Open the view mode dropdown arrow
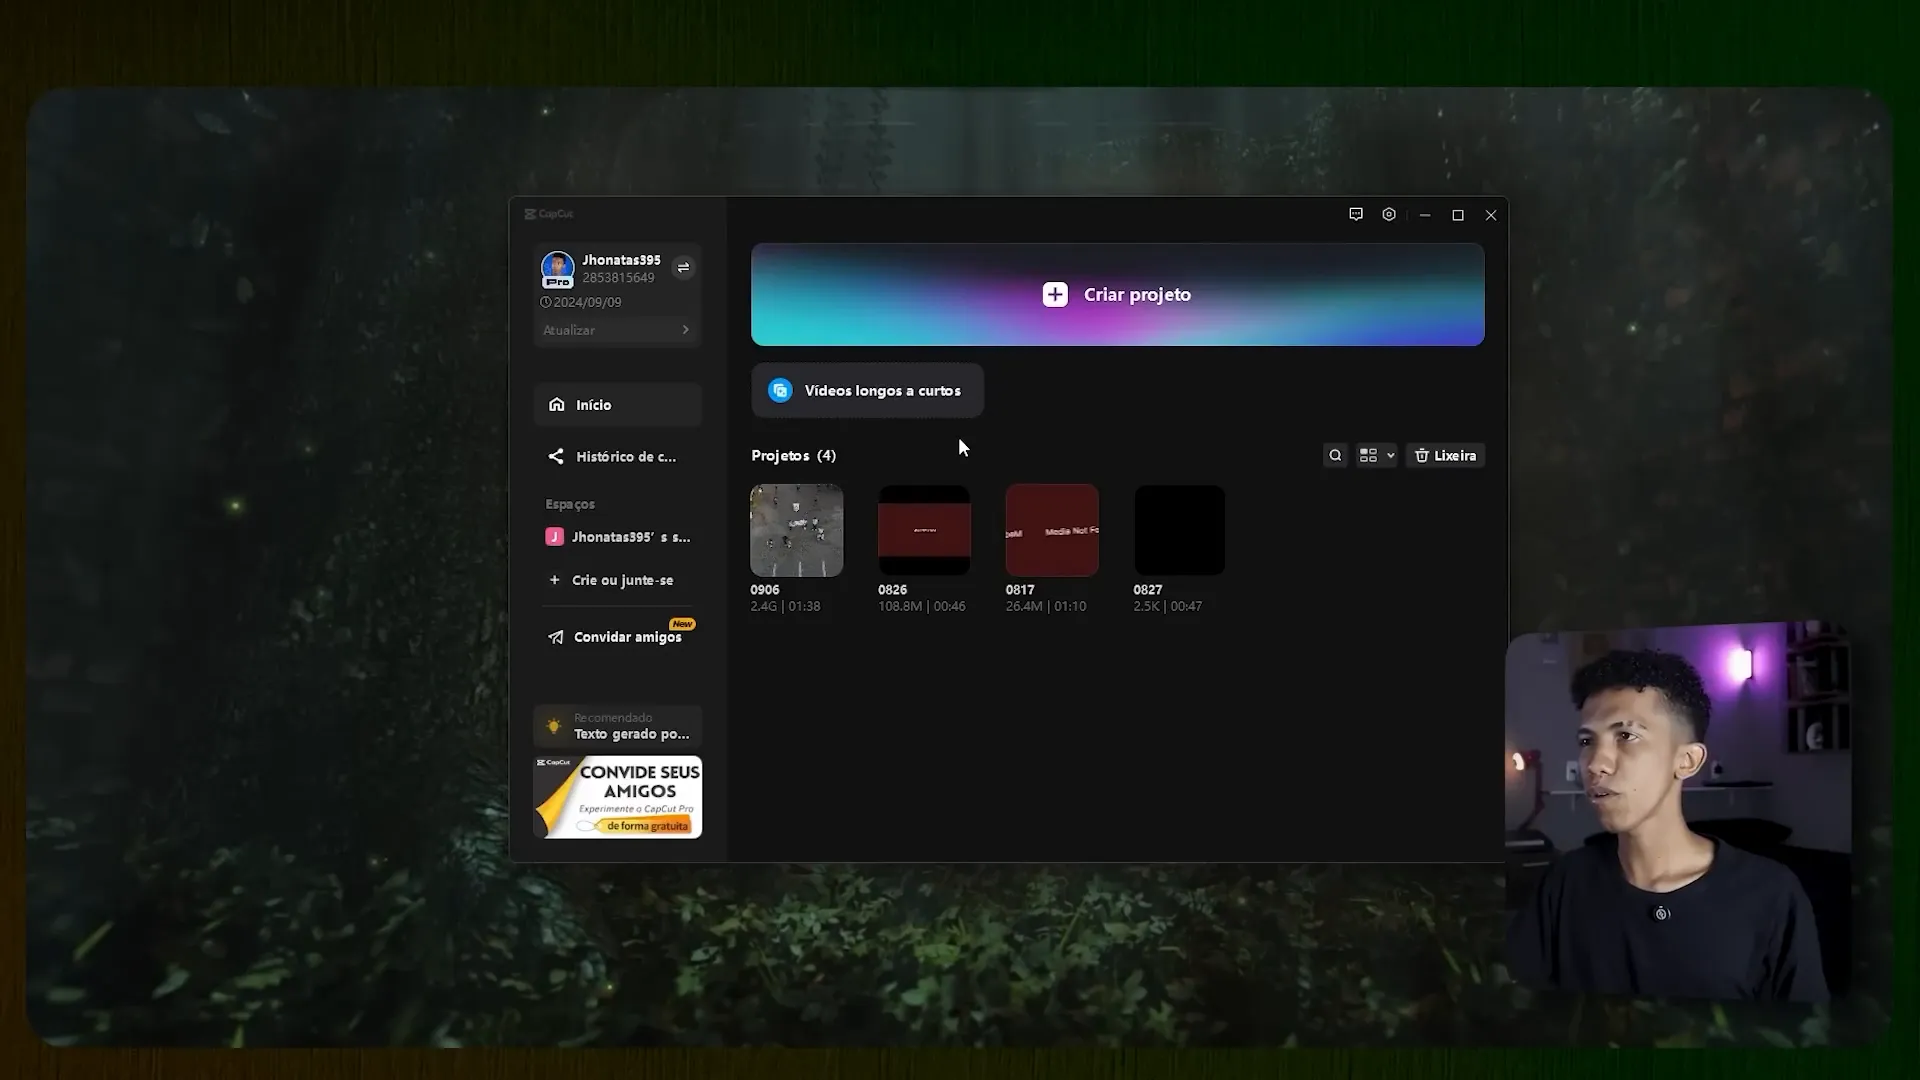Screen dimensions: 1920x1080 tap(1390, 455)
